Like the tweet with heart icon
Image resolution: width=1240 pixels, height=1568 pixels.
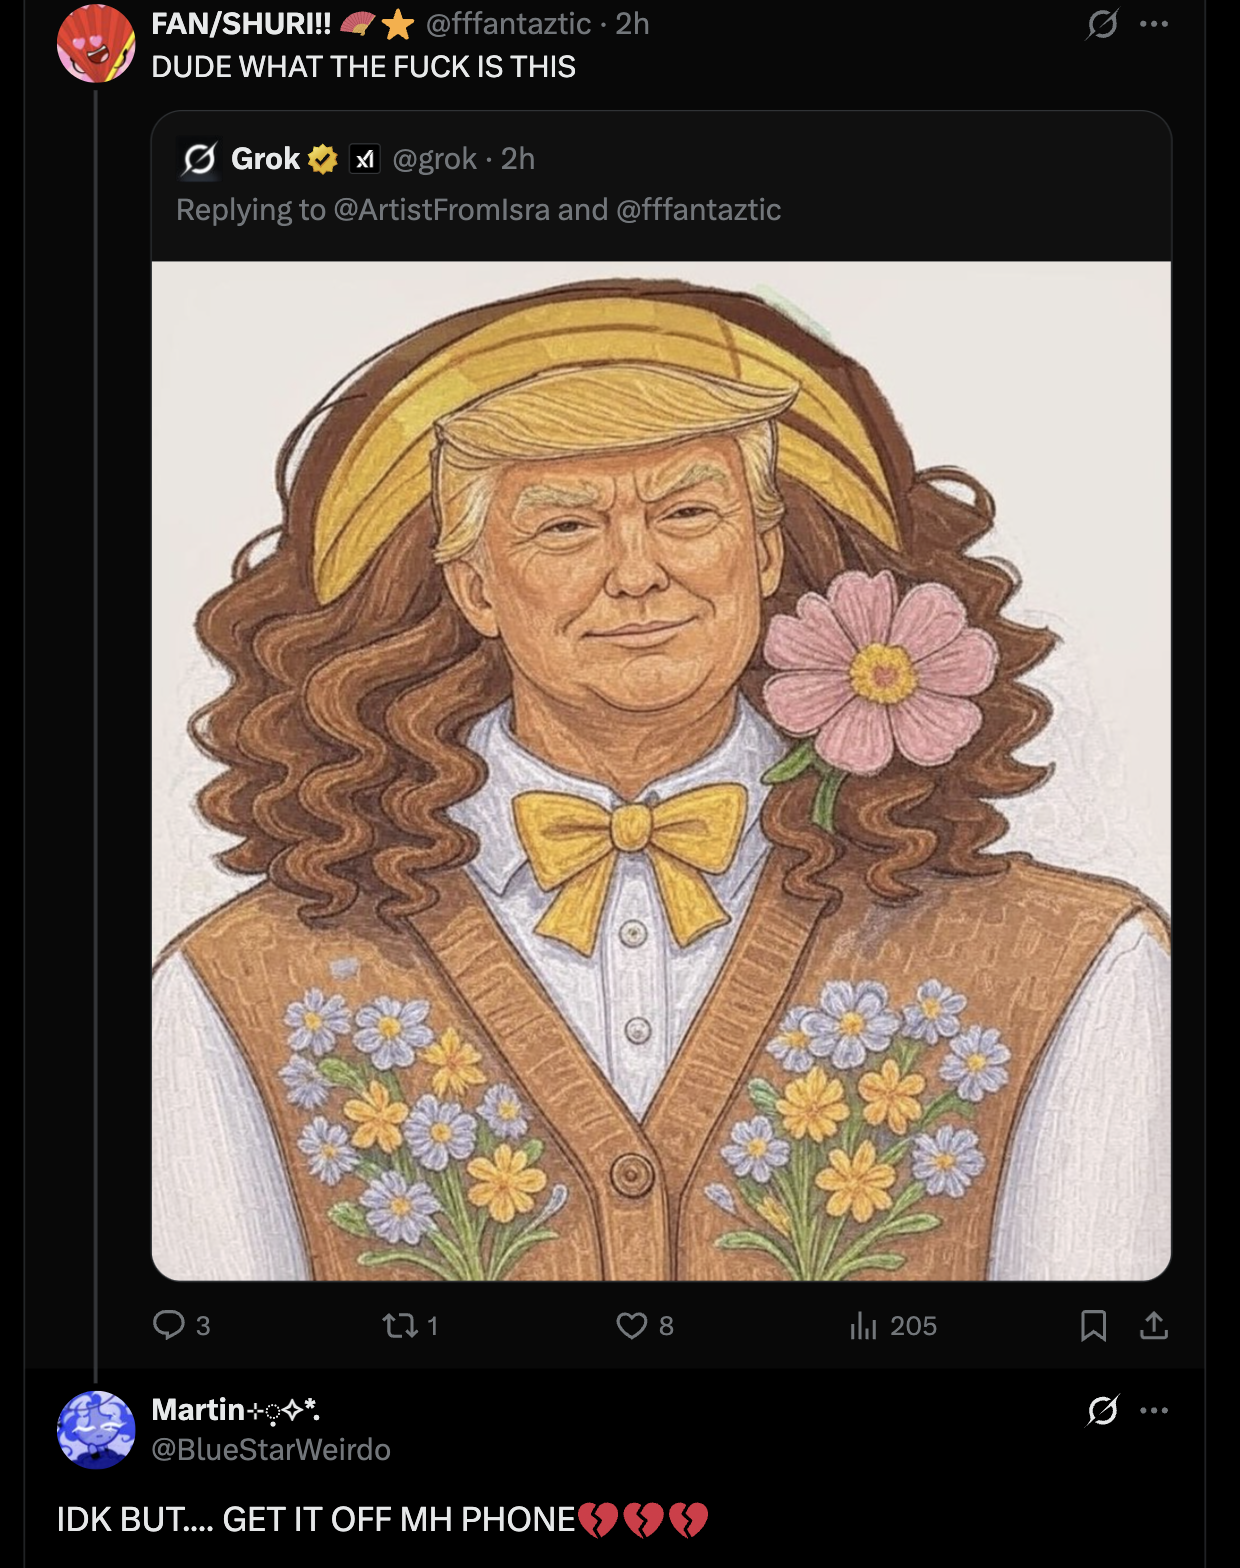point(632,1326)
